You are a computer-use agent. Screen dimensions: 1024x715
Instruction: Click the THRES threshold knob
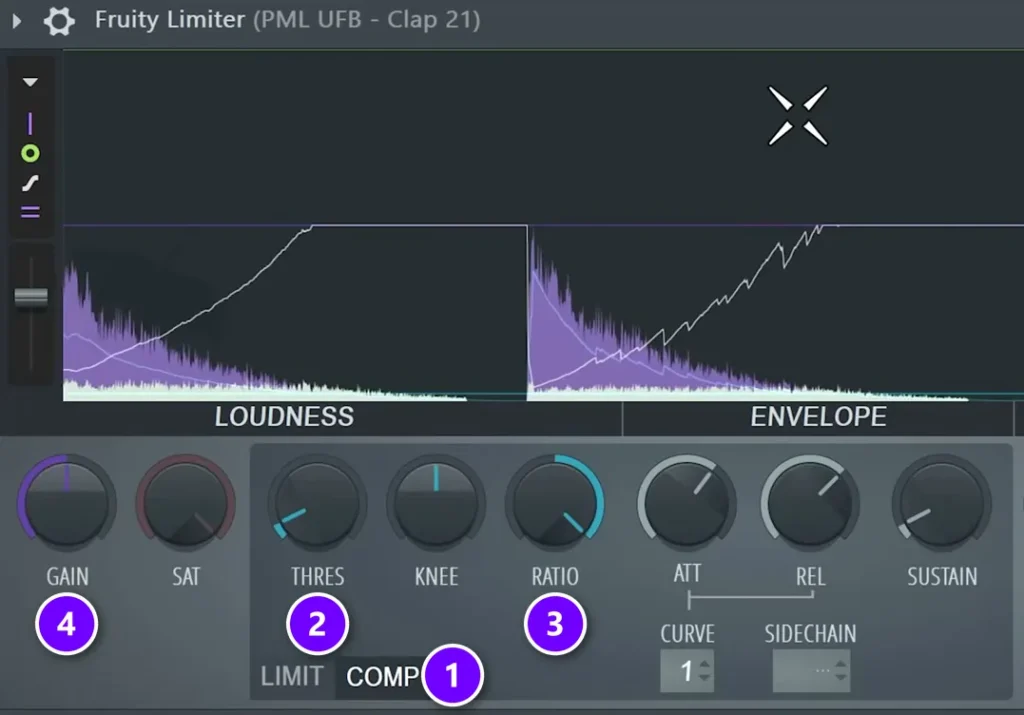tap(317, 503)
